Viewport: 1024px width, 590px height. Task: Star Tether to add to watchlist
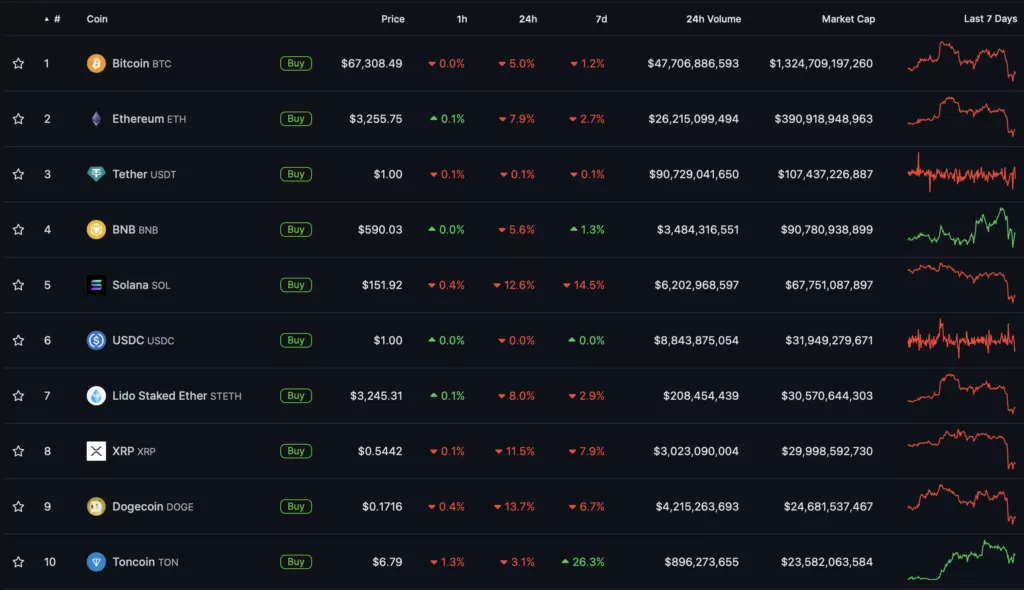[x=18, y=174]
